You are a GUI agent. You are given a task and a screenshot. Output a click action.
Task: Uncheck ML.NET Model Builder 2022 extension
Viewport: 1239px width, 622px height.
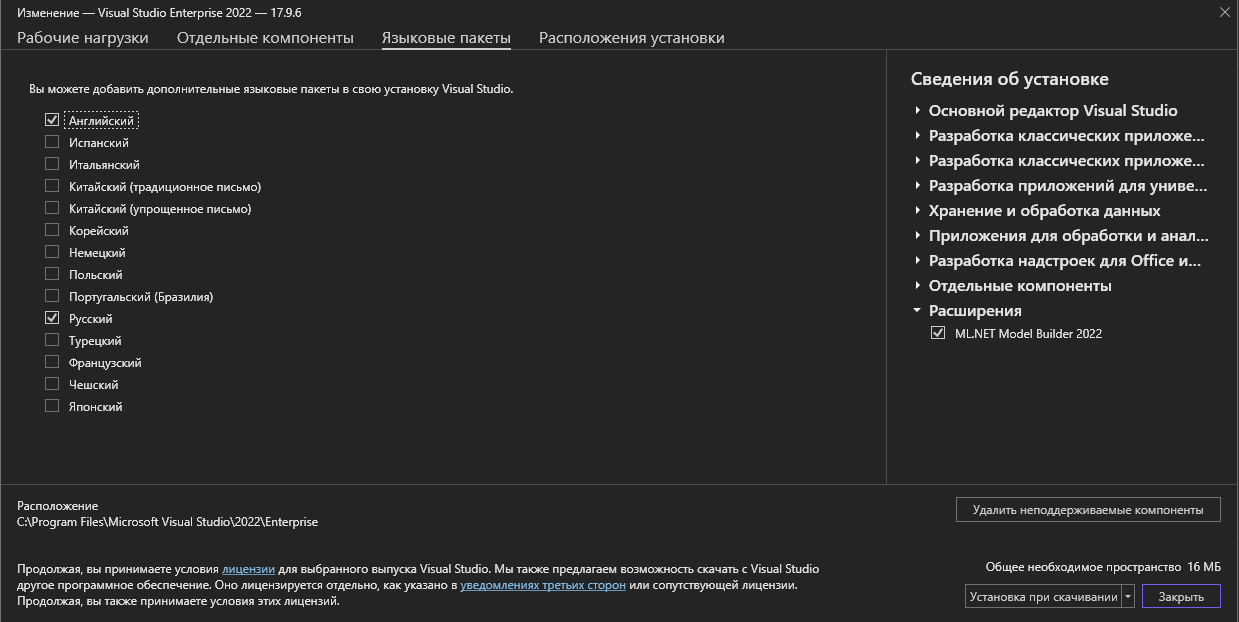click(938, 334)
